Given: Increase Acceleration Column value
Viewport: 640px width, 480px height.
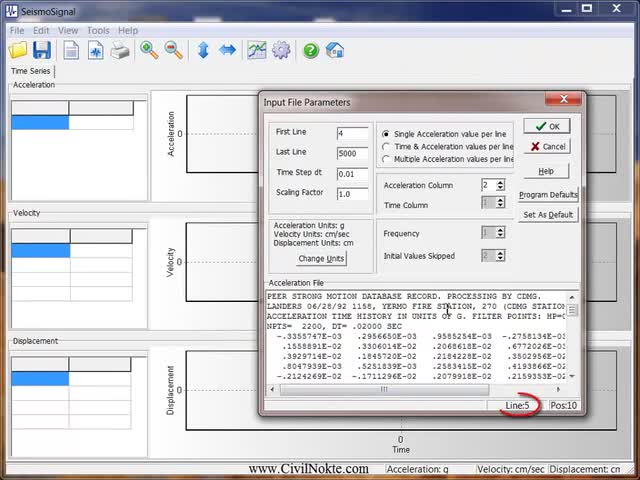Looking at the screenshot, I should (500, 182).
